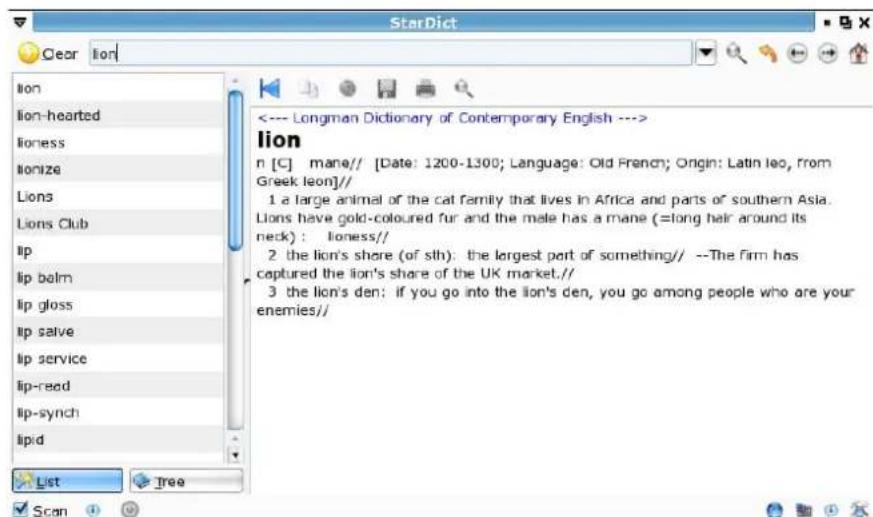Click the scrollbar down arrow in word list
Image resolution: width=873 pixels, height=517 pixels.
pyautogui.click(x=235, y=455)
